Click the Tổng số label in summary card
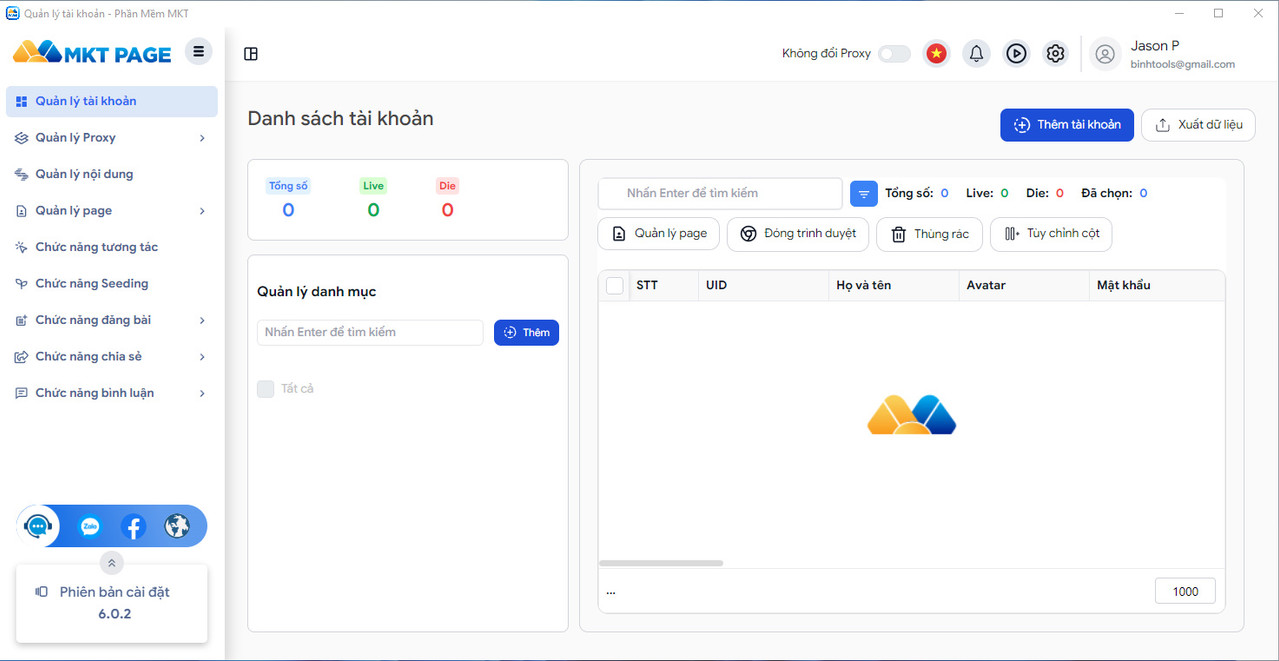The height and width of the screenshot is (661, 1279). tap(288, 186)
